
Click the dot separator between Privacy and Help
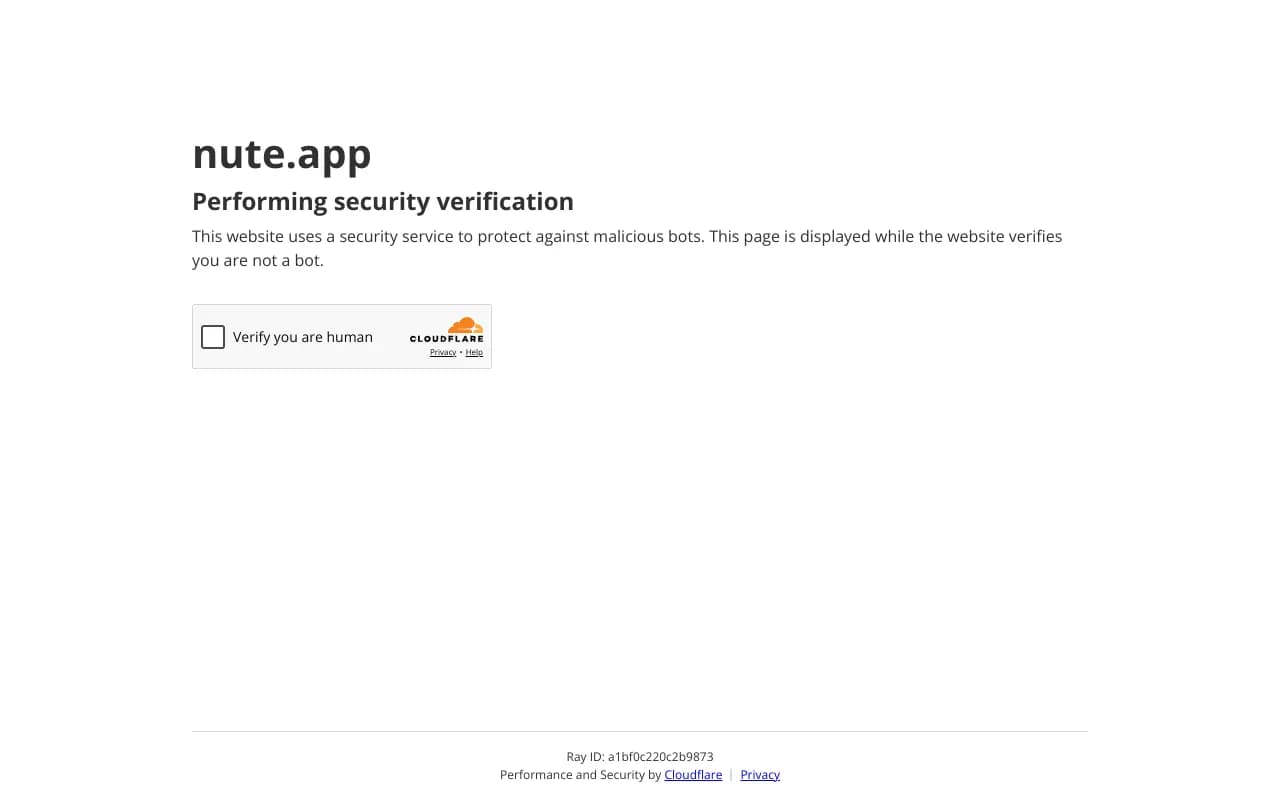[x=461, y=352]
